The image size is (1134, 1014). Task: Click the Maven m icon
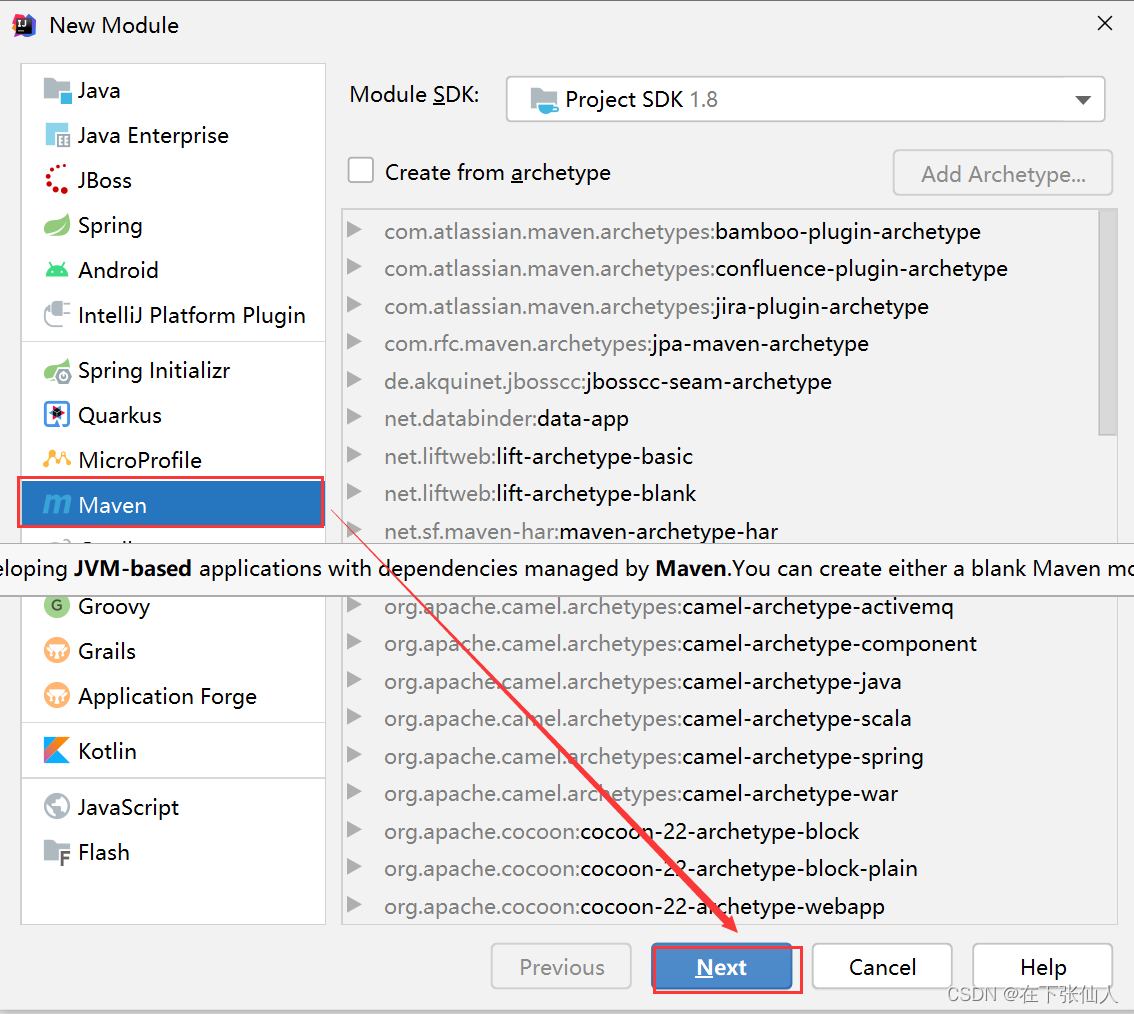click(x=57, y=504)
